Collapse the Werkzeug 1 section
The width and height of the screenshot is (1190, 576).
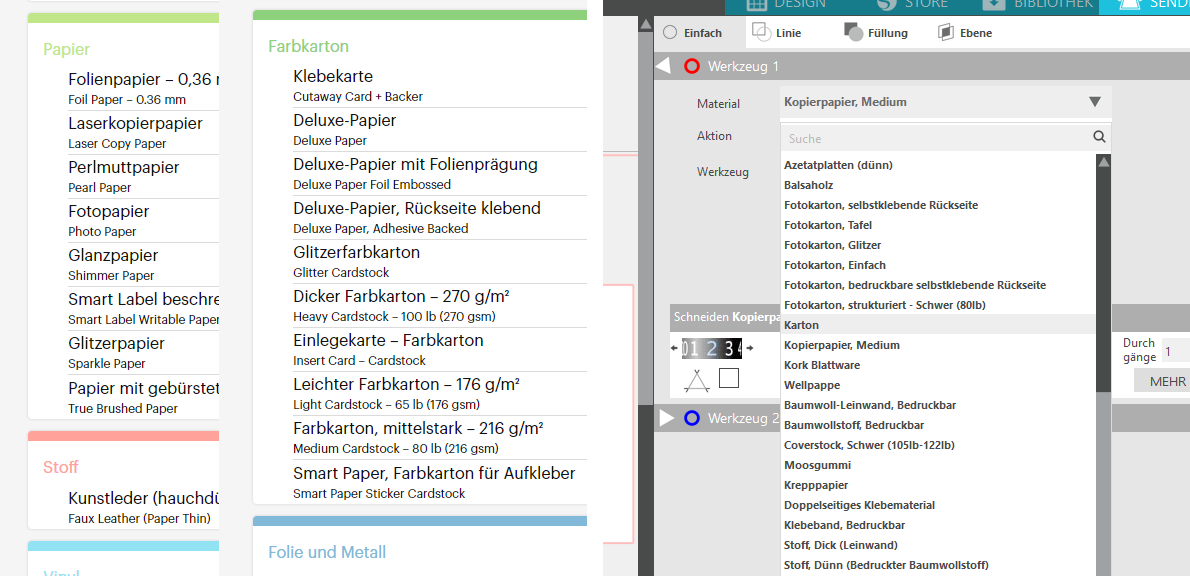[664, 67]
